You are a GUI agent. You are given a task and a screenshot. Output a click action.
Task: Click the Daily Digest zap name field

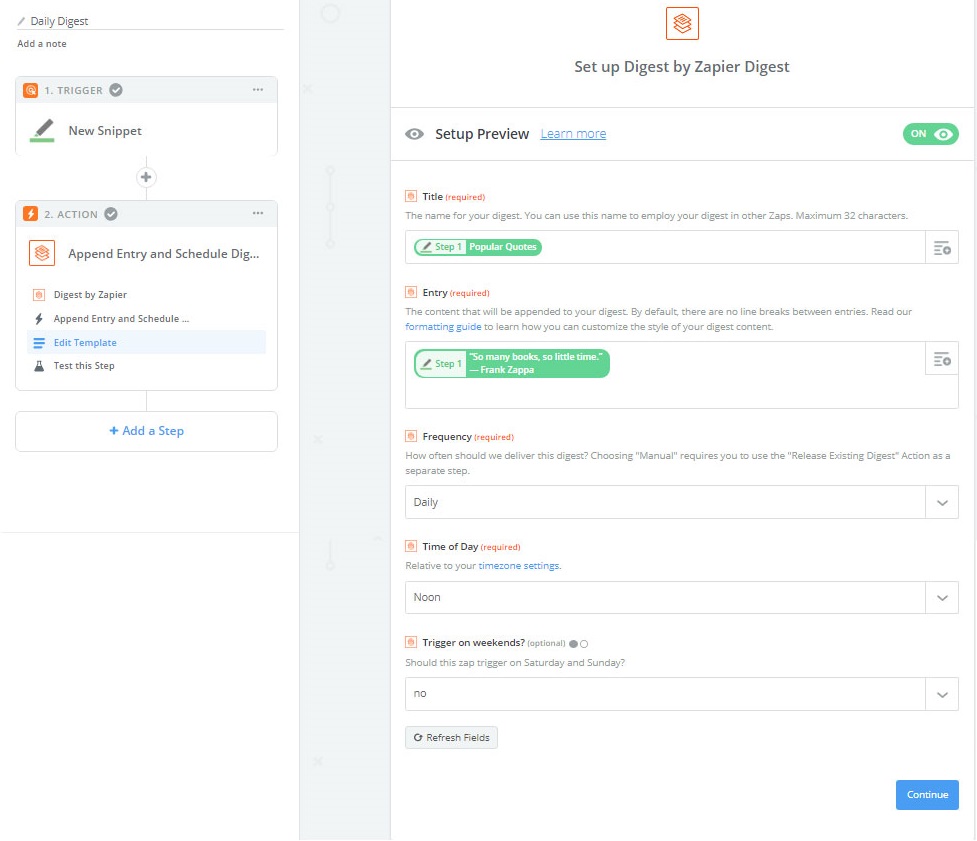click(150, 21)
